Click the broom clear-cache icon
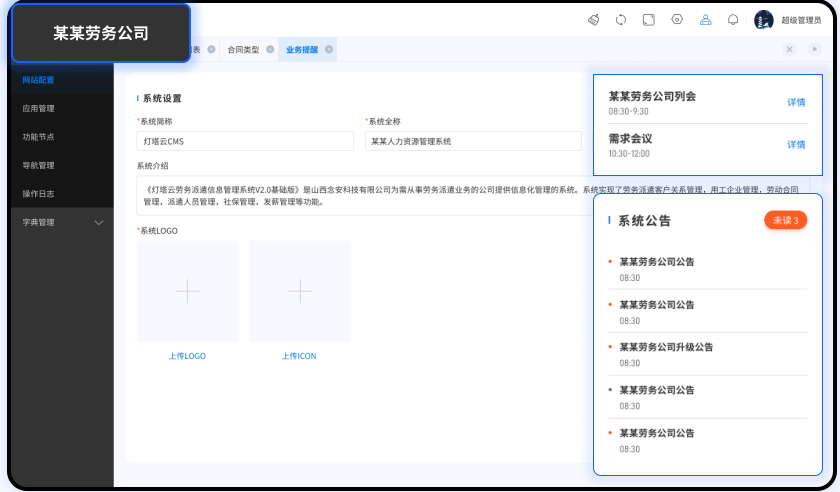The width and height of the screenshot is (840, 492). (593, 19)
